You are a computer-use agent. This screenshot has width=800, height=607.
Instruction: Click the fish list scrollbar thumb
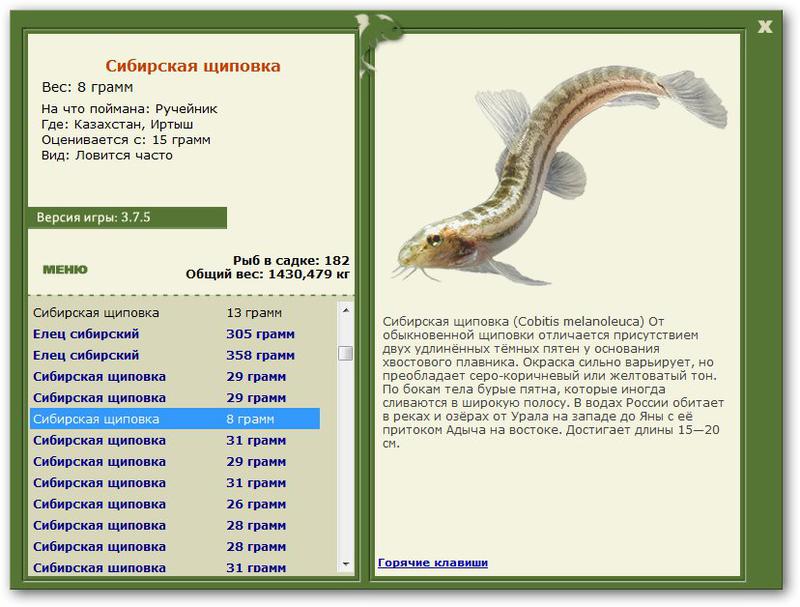346,353
